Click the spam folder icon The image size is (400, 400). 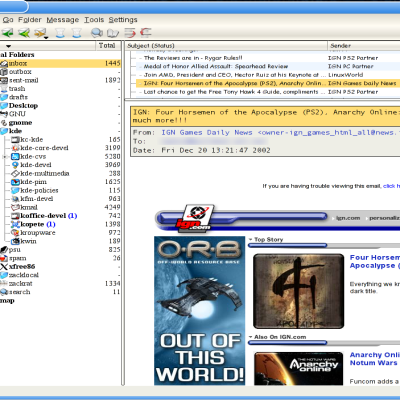pos(4,258)
